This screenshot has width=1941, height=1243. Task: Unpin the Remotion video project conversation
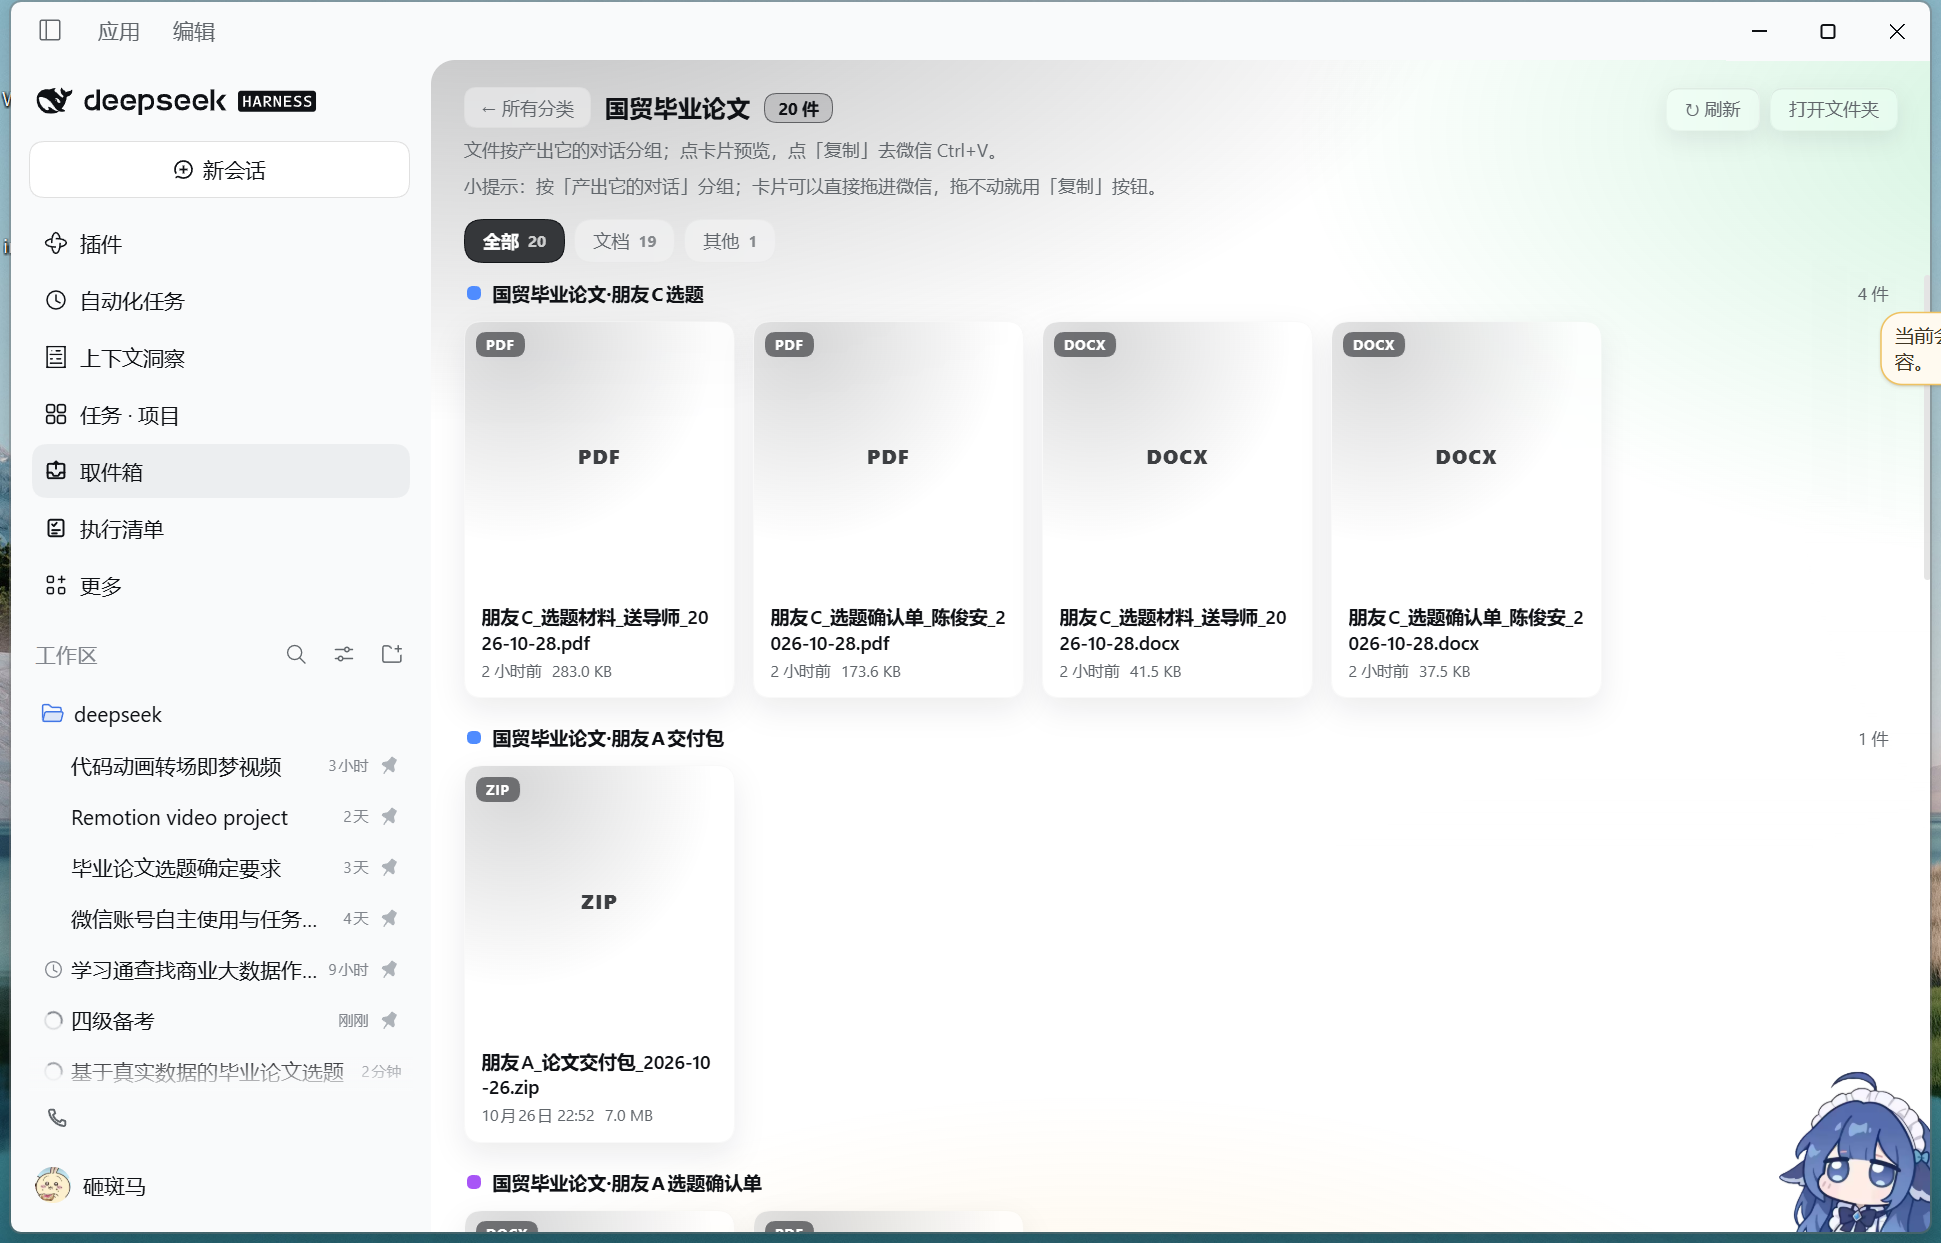tap(390, 817)
